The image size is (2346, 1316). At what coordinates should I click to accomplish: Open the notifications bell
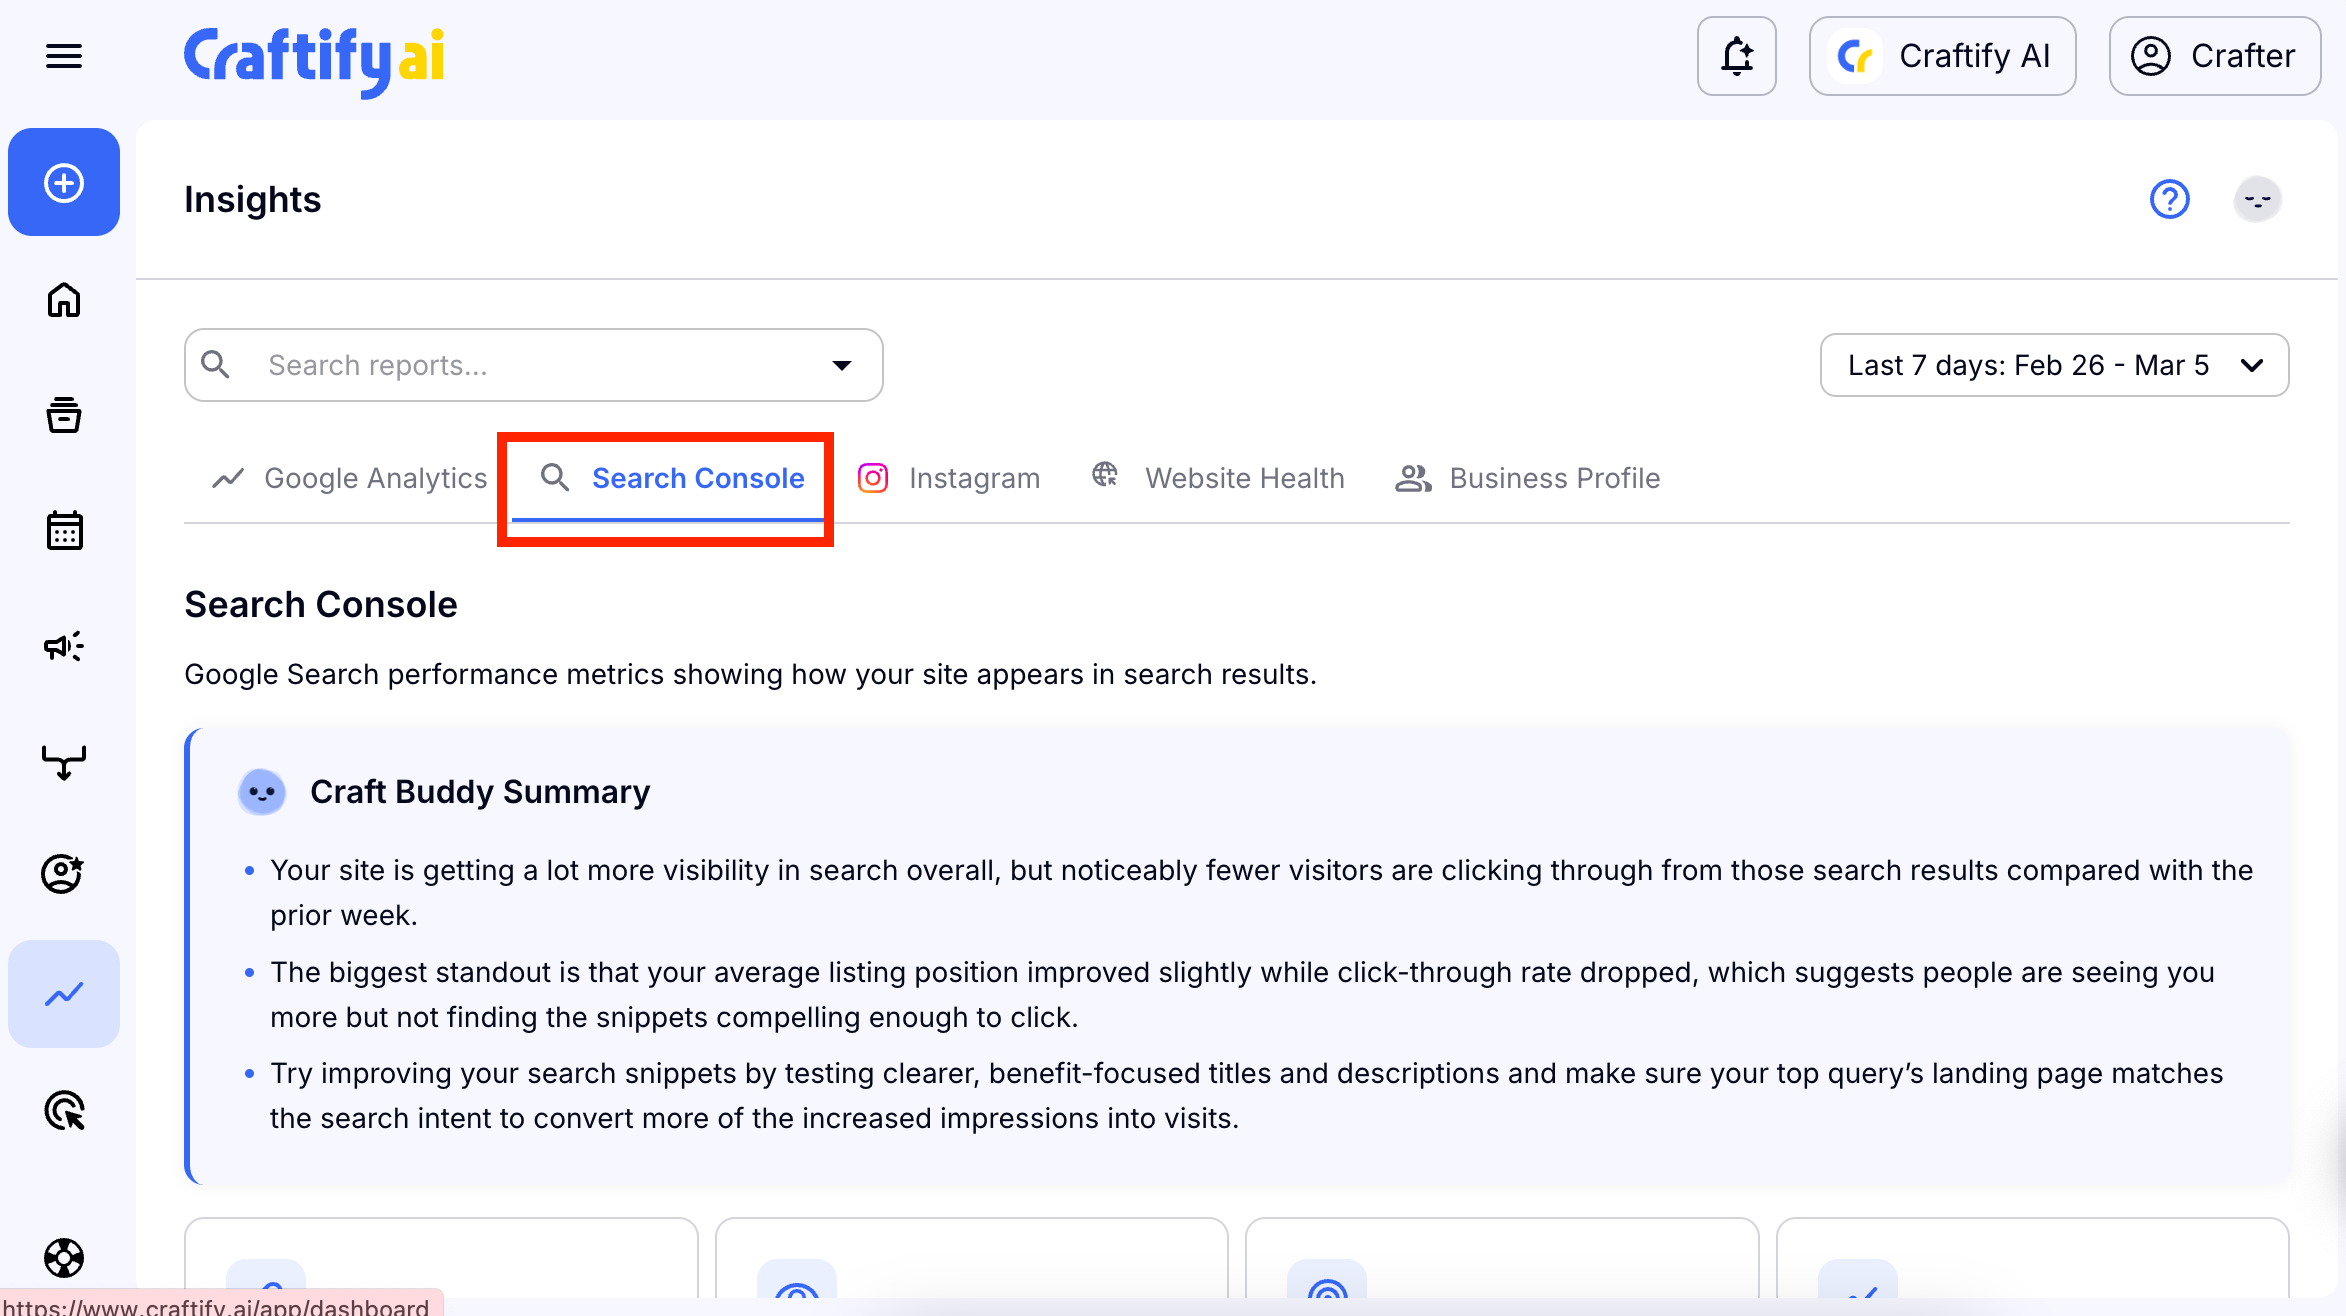pos(1736,56)
